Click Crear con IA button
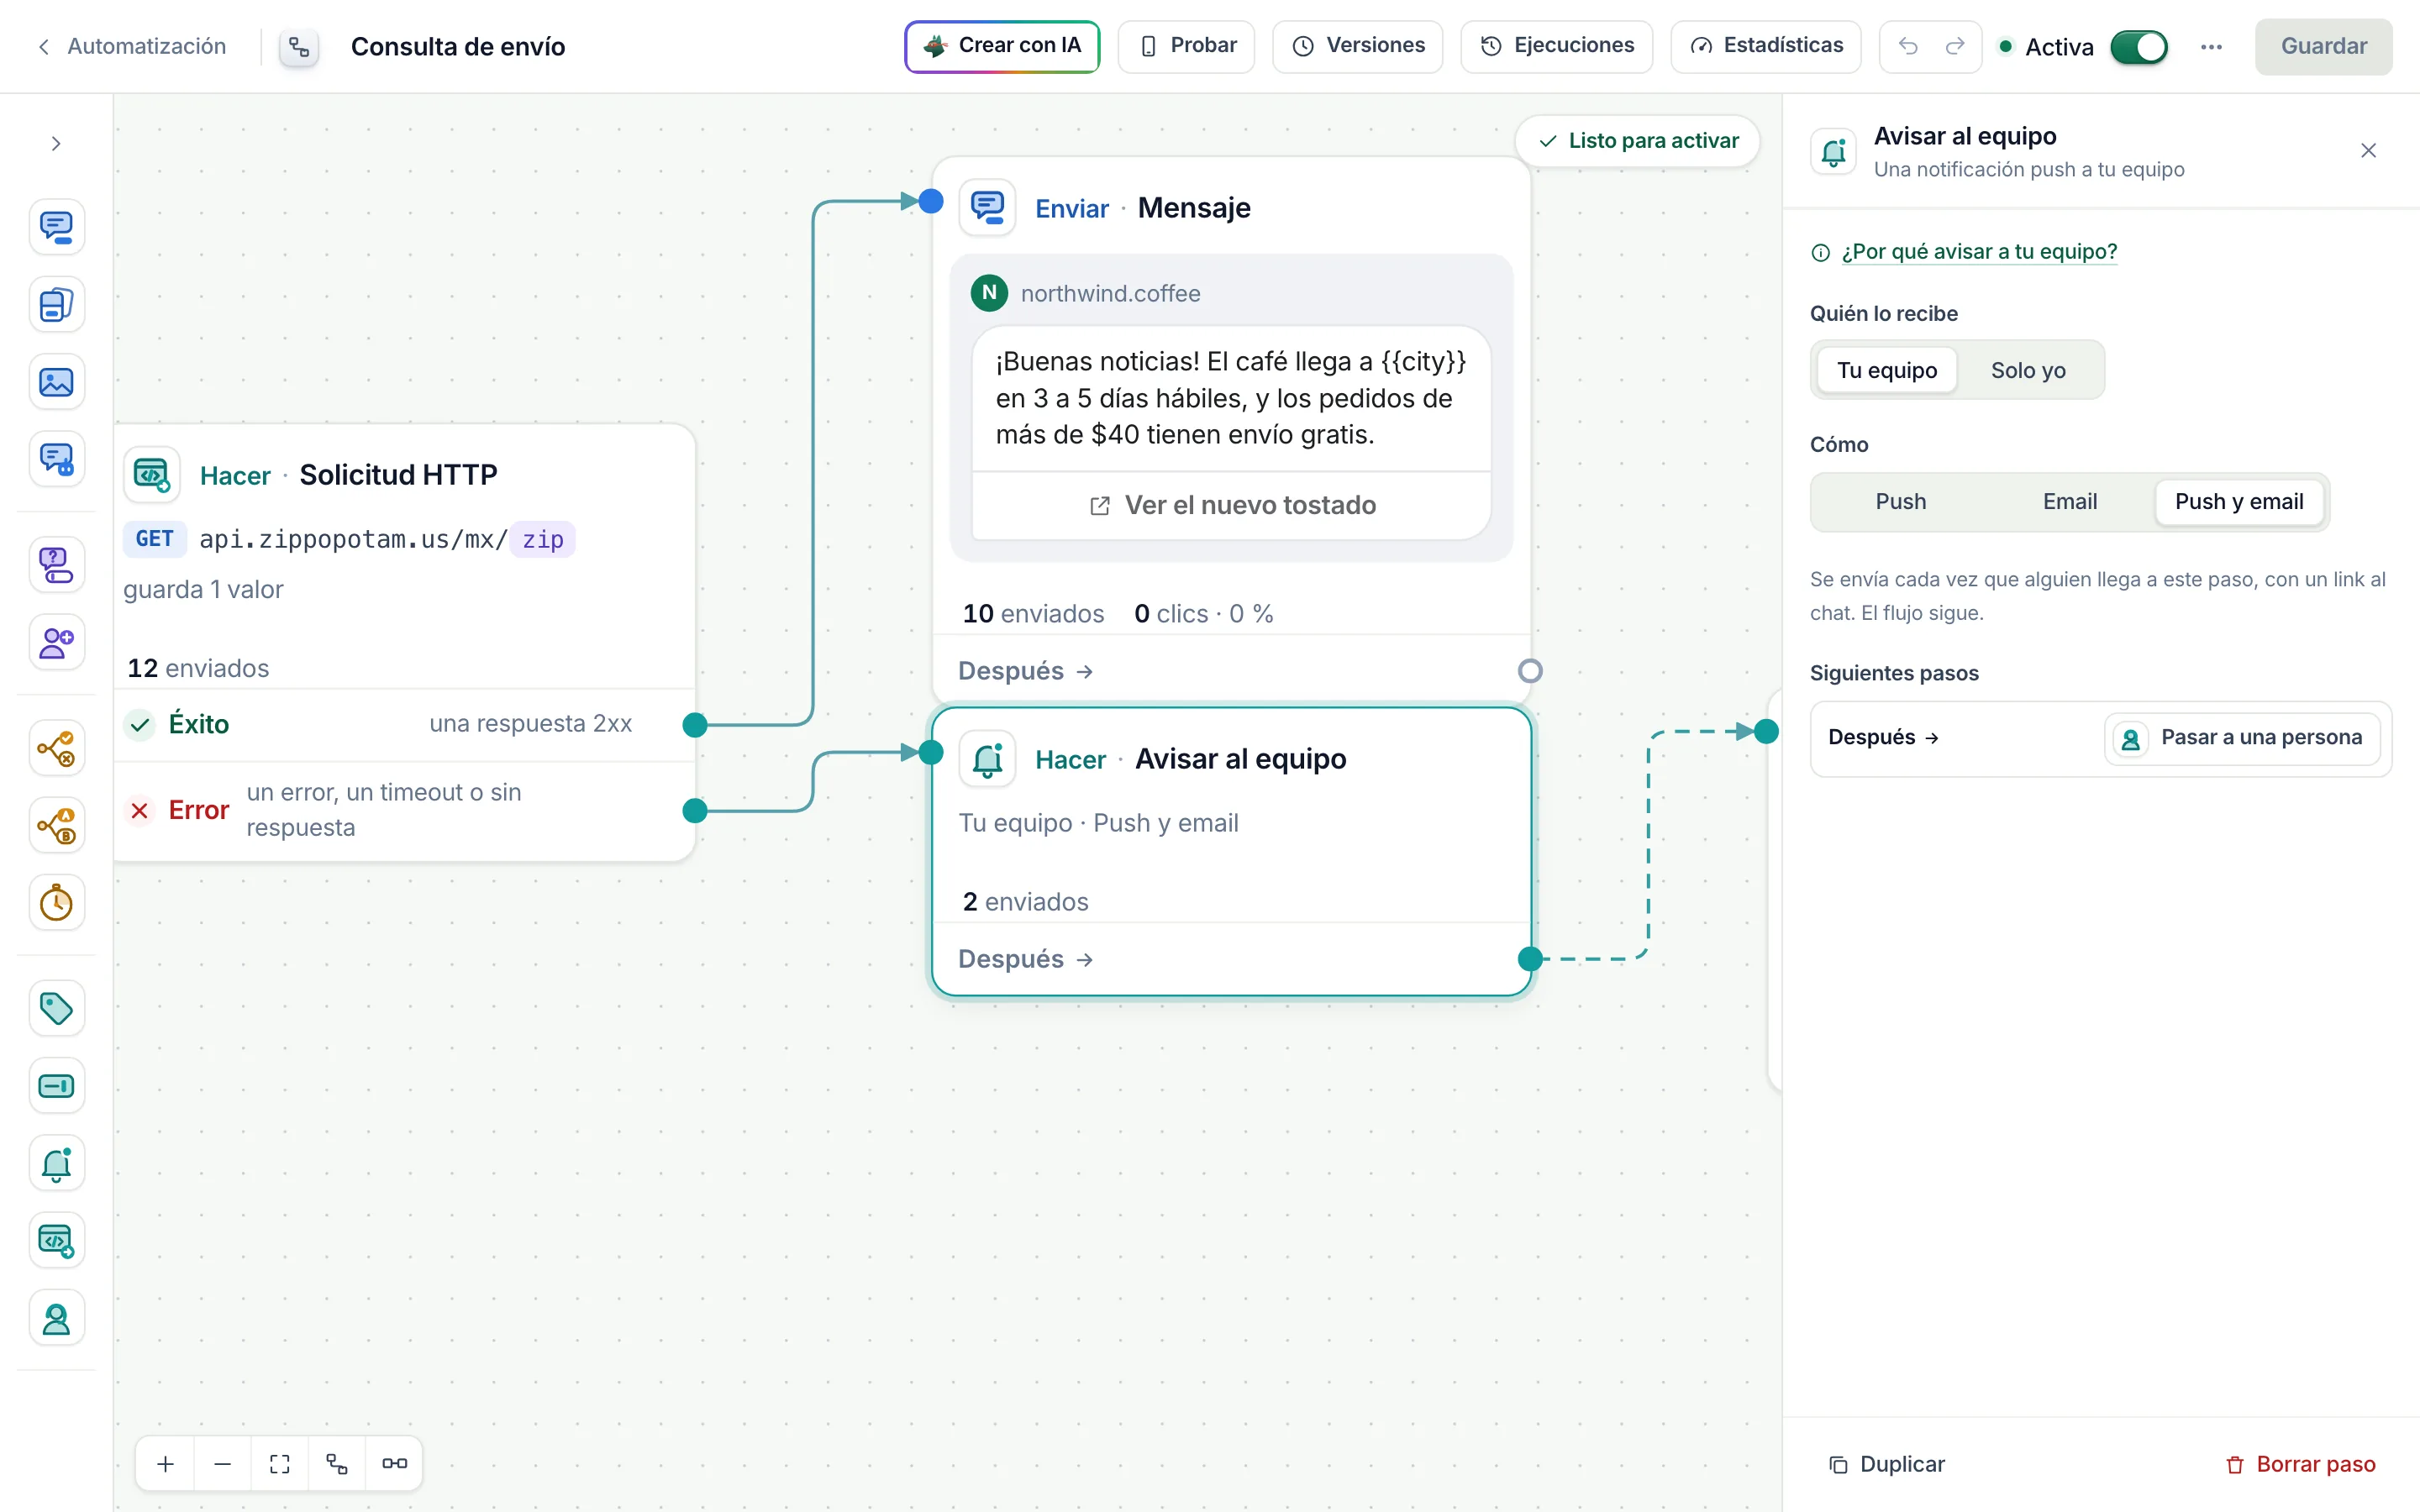2420x1512 pixels. click(x=1002, y=46)
